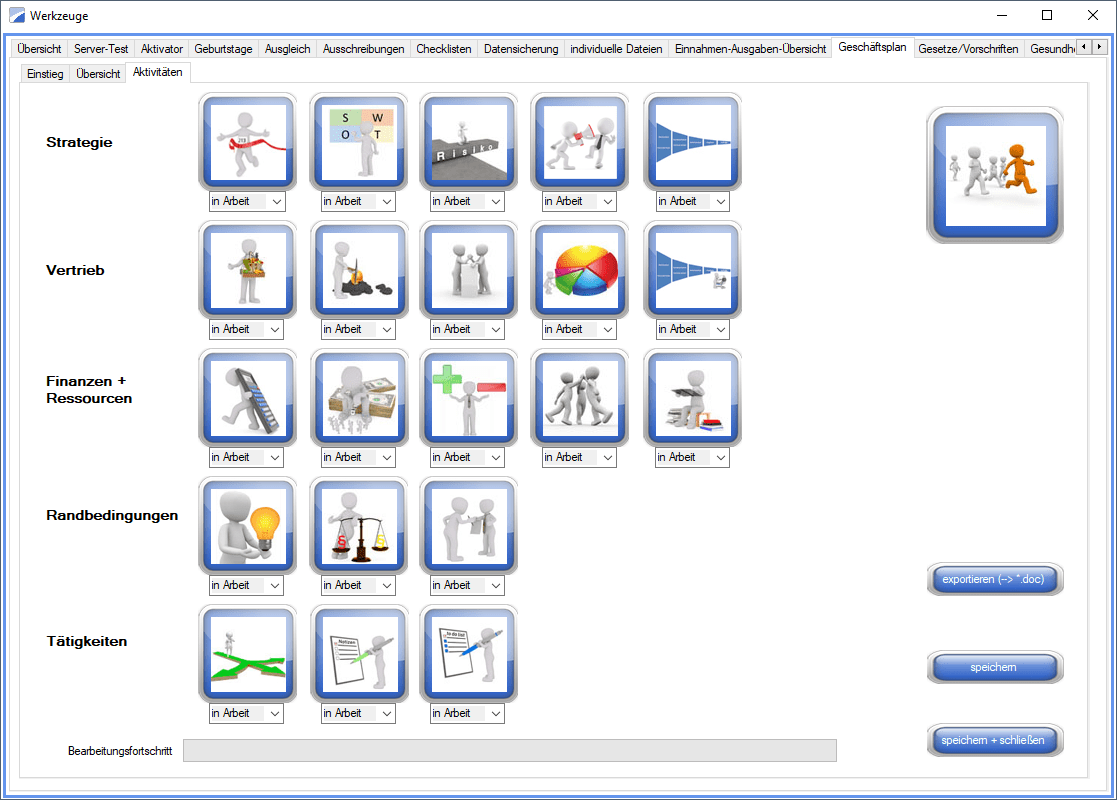This screenshot has width=1117, height=800.
Task: Click the plus-minus figure icon
Action: tap(469, 397)
